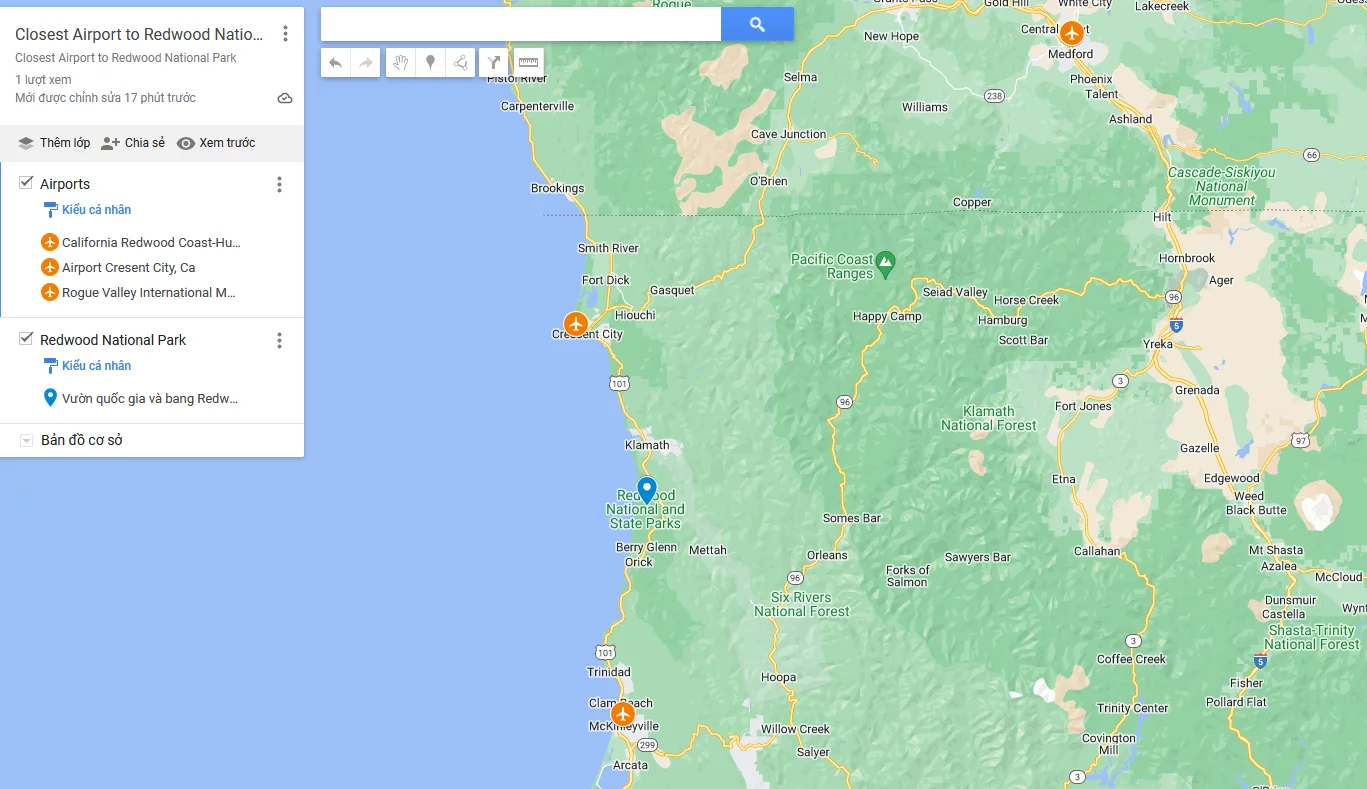Viewport: 1367px width, 789px height.
Task: Click the Yreka town label
Action: pyautogui.click(x=1158, y=344)
